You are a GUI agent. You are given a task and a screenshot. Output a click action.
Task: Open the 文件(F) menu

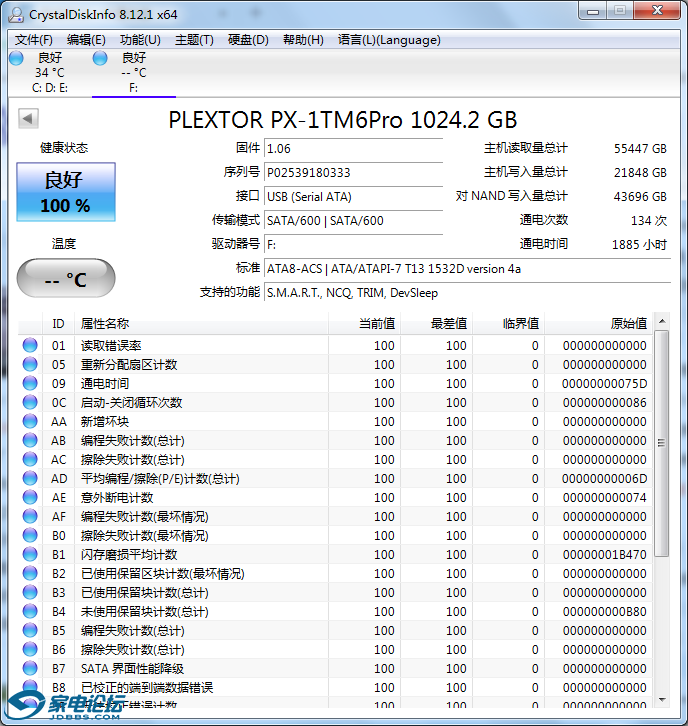(x=33, y=40)
